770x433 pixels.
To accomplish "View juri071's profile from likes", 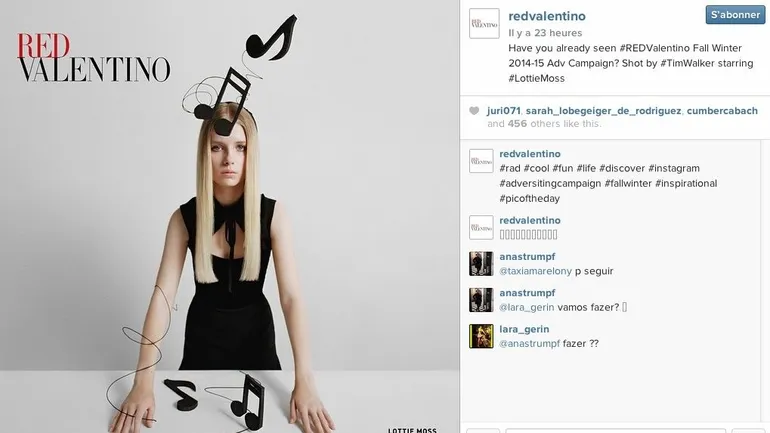I will tap(504, 111).
